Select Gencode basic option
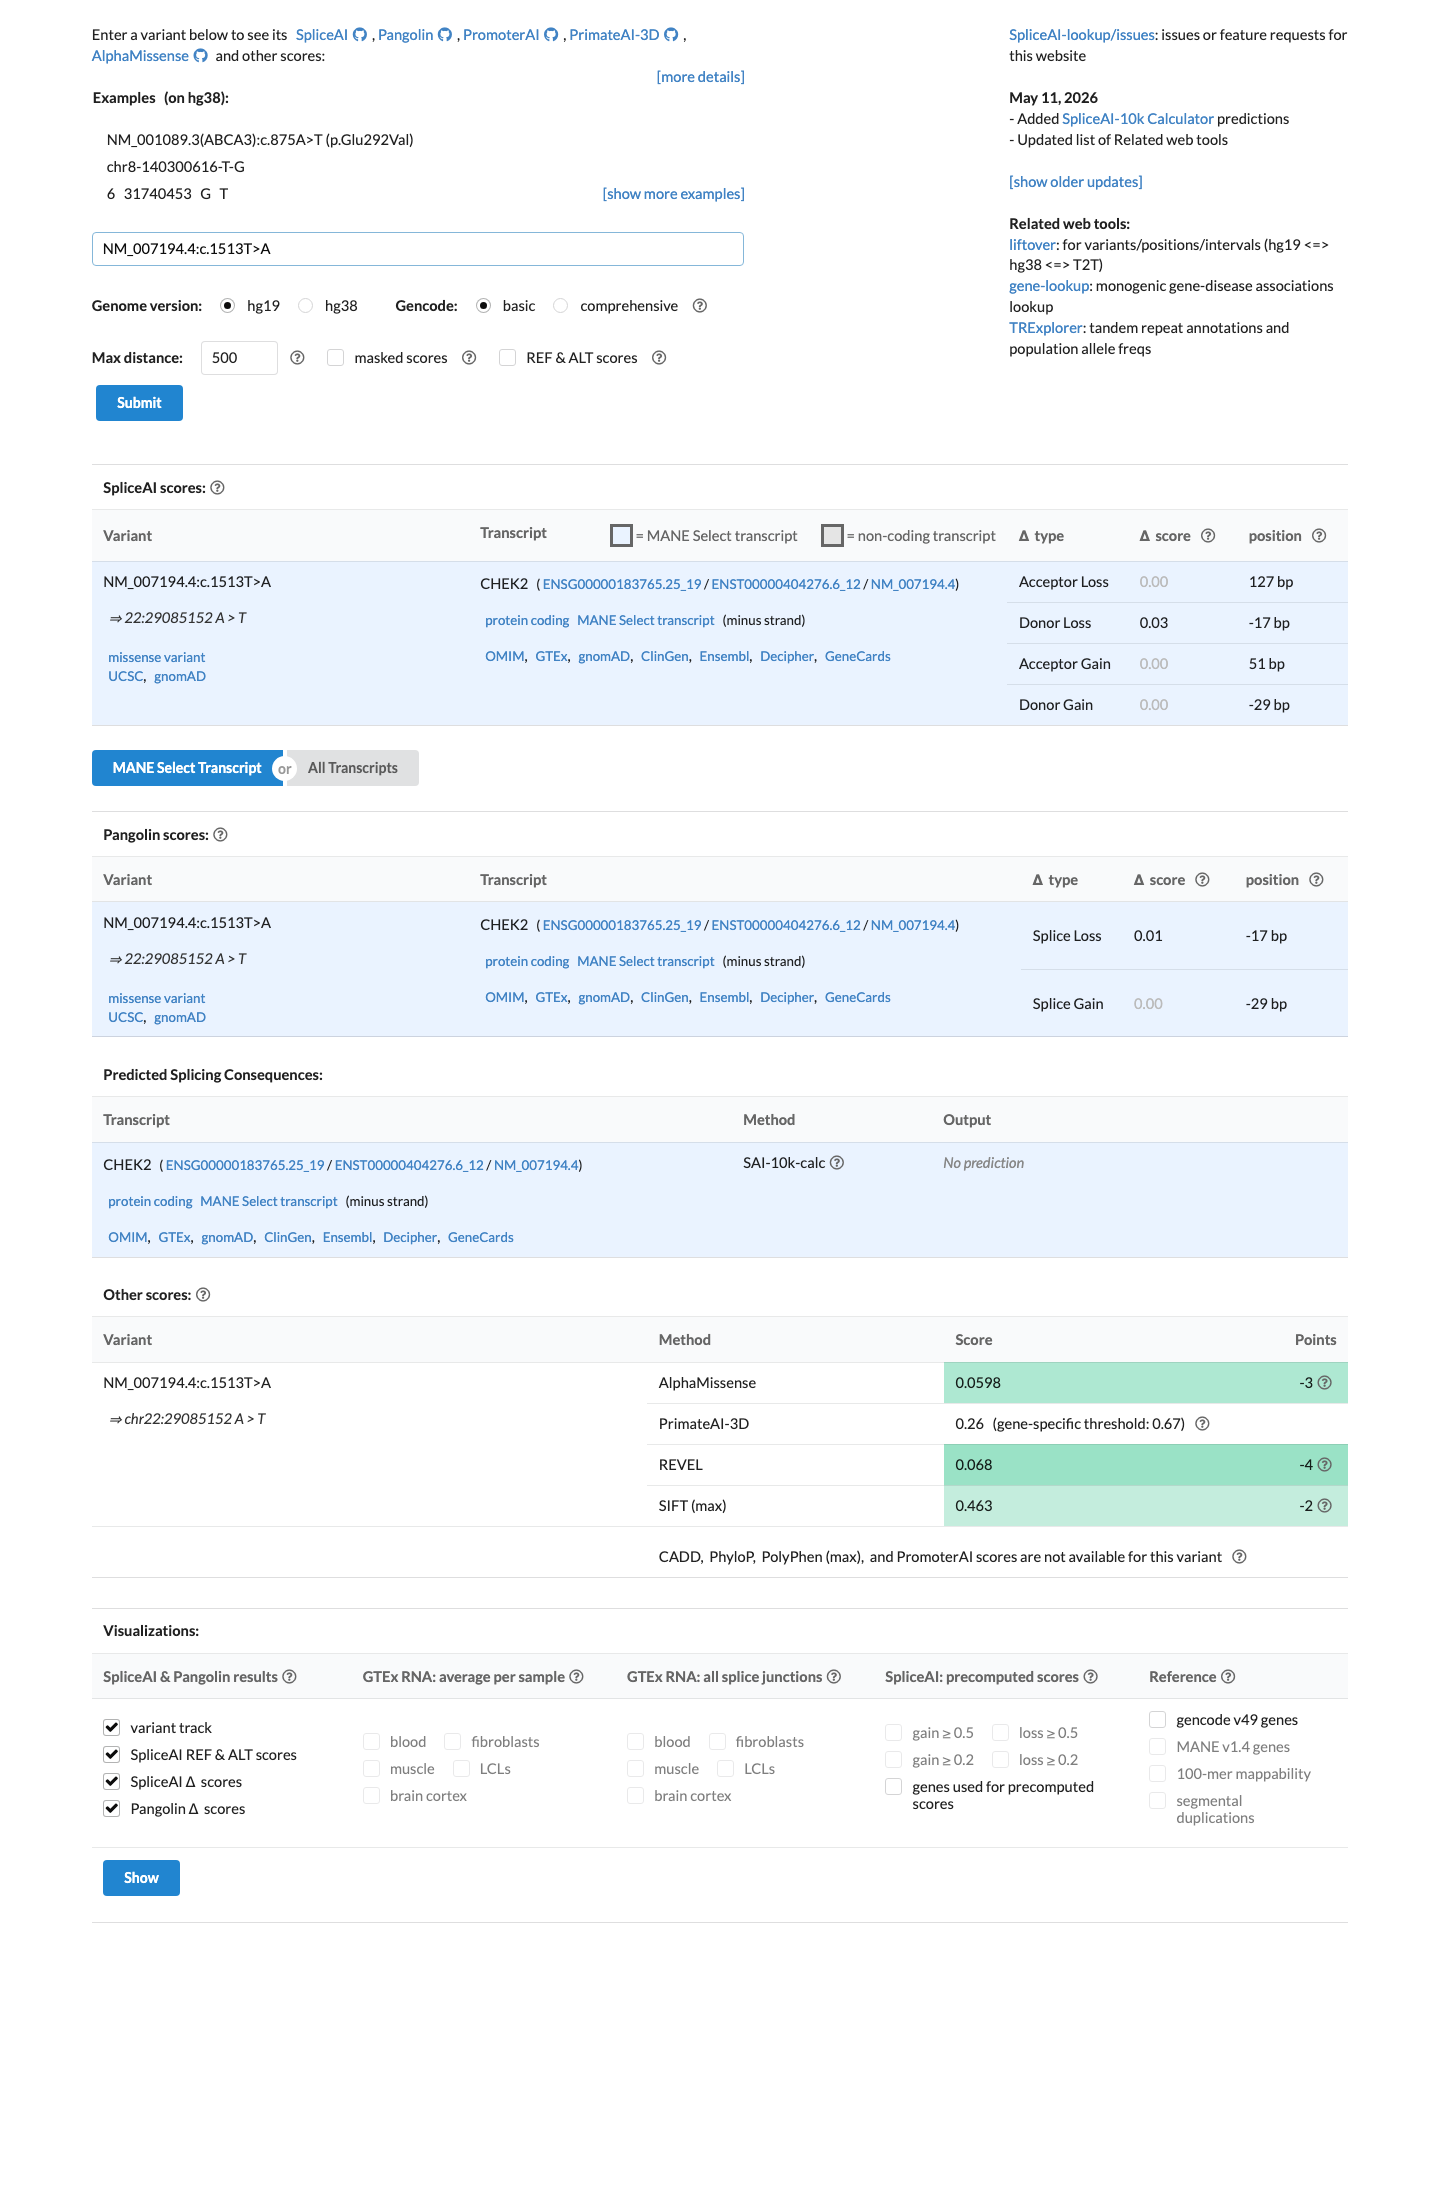The width and height of the screenshot is (1454, 2200). [484, 306]
